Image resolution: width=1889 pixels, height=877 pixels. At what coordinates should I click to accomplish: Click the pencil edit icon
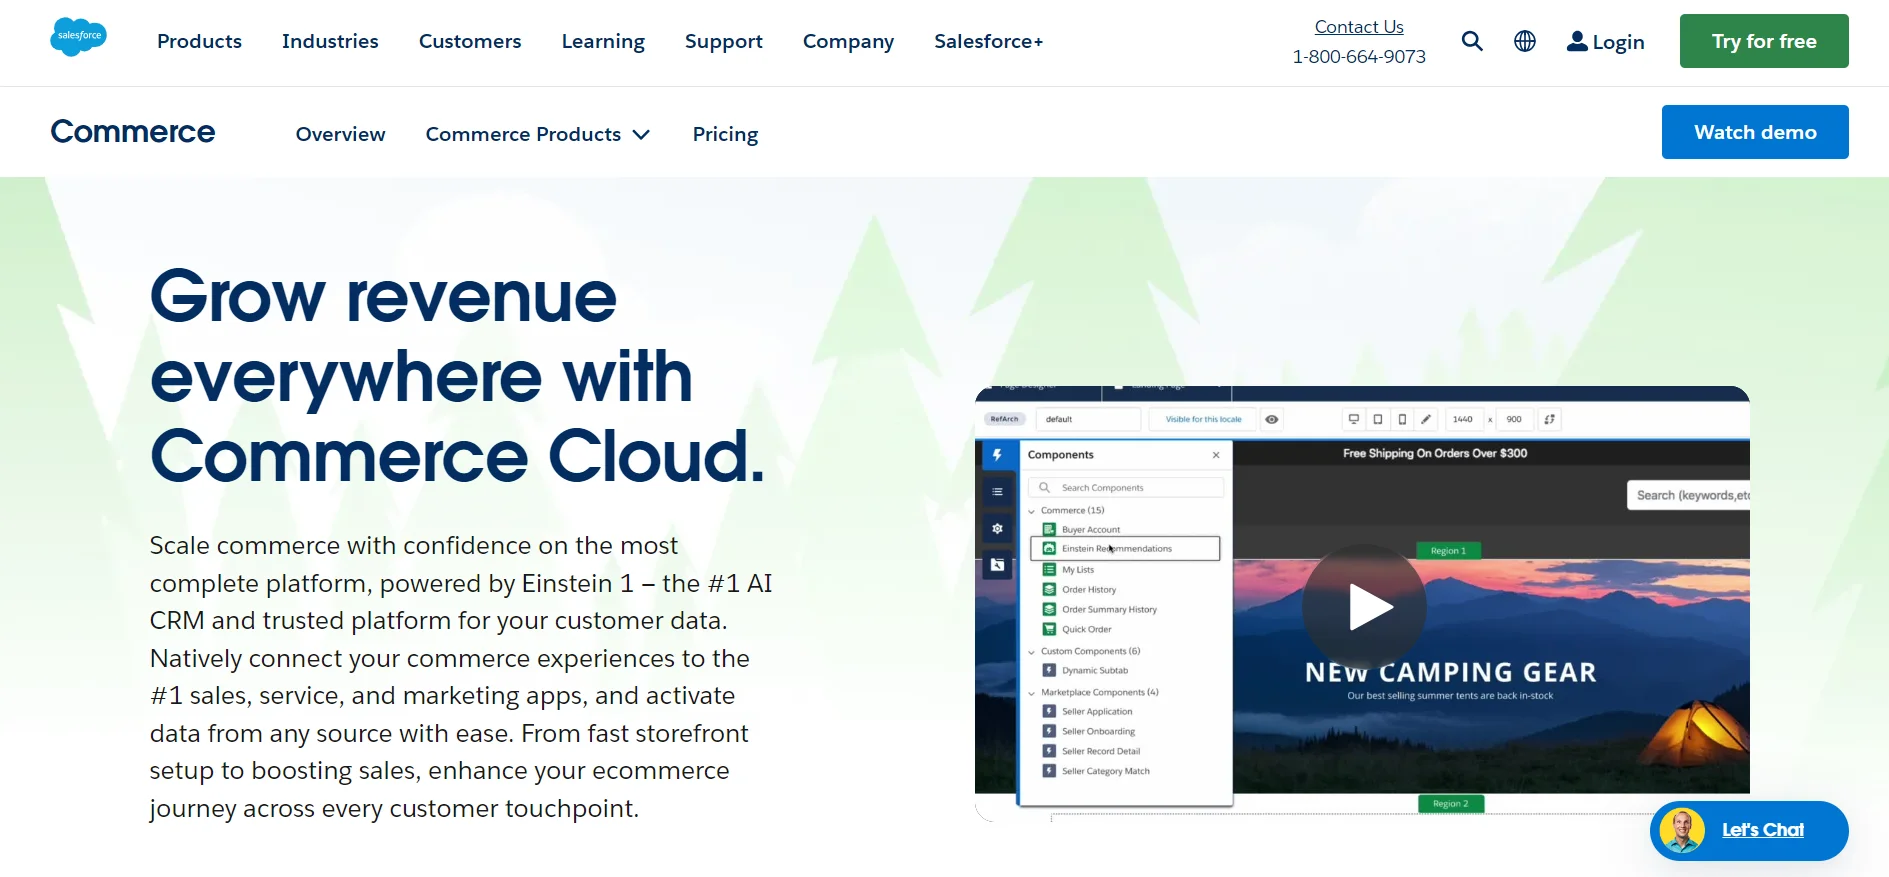(1426, 420)
